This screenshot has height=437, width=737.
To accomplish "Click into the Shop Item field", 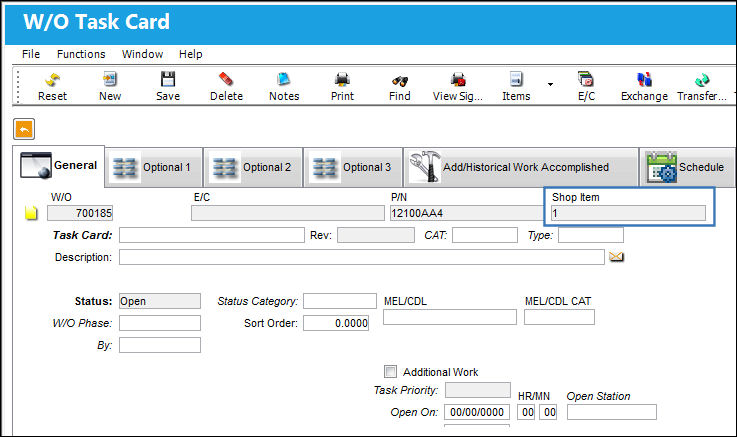I will [x=628, y=213].
